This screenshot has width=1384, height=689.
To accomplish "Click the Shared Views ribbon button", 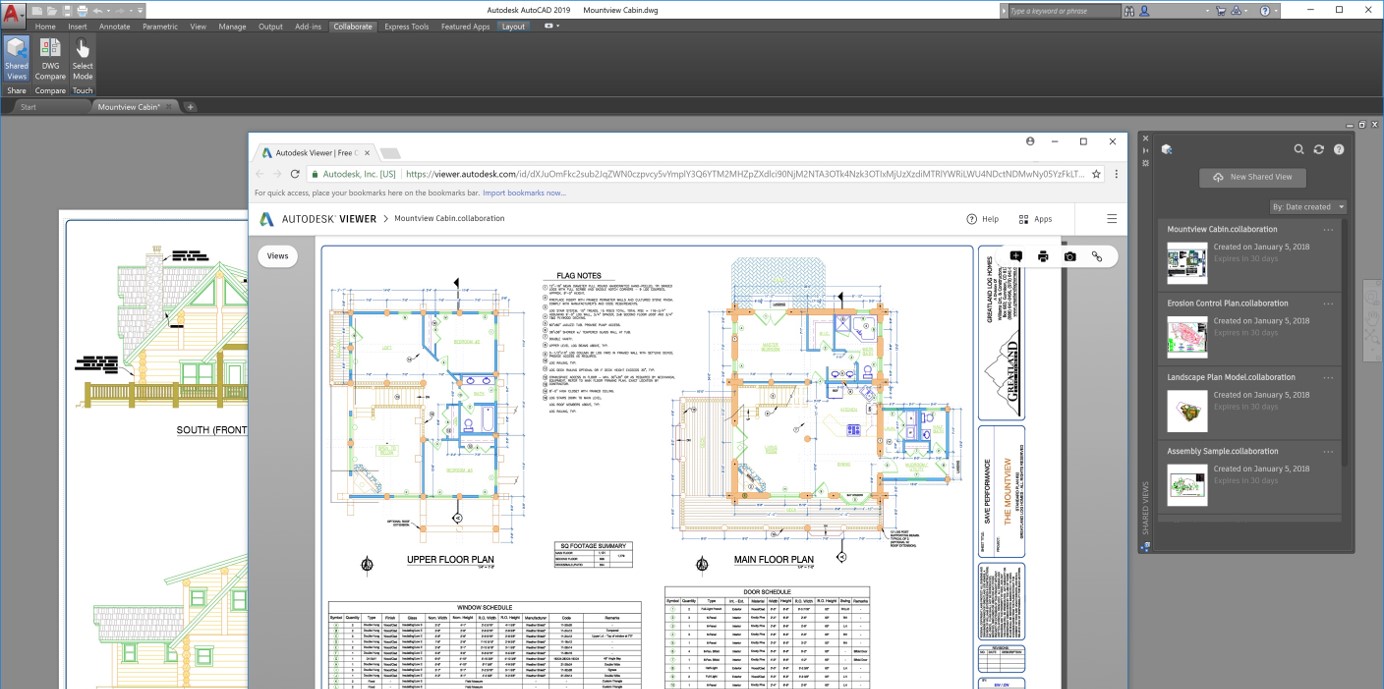I will [x=16, y=59].
